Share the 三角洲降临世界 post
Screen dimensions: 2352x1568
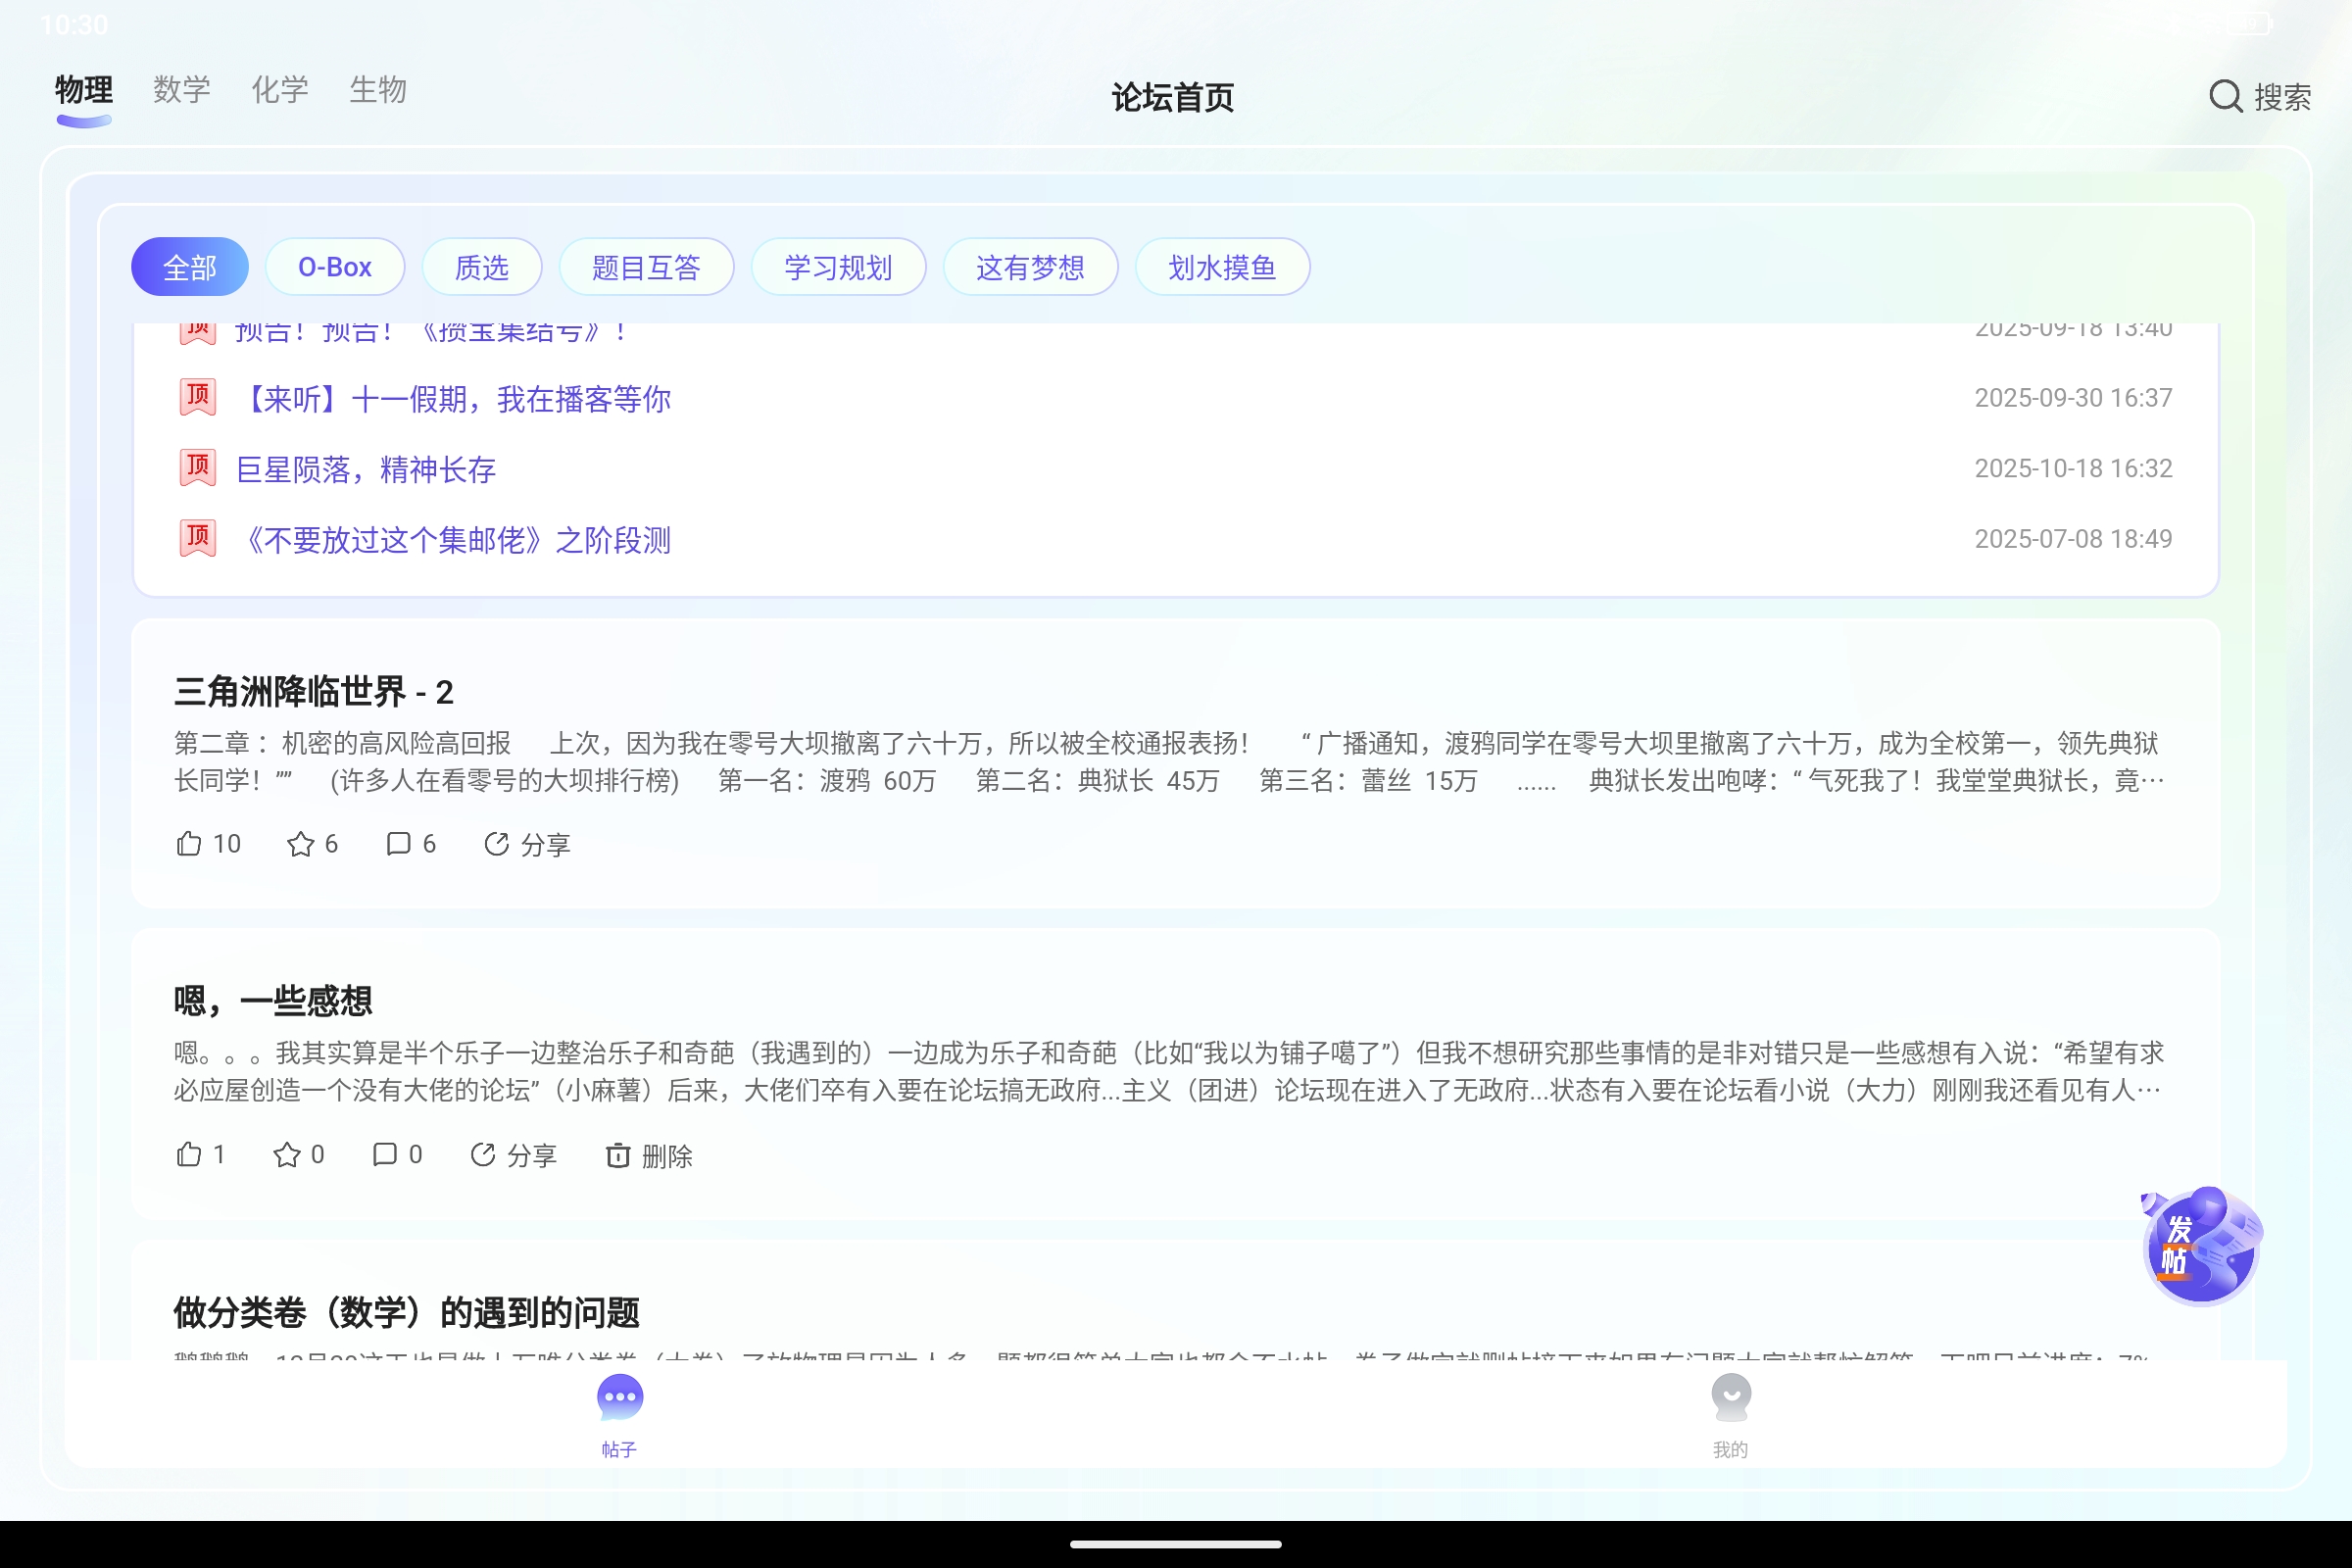click(527, 844)
